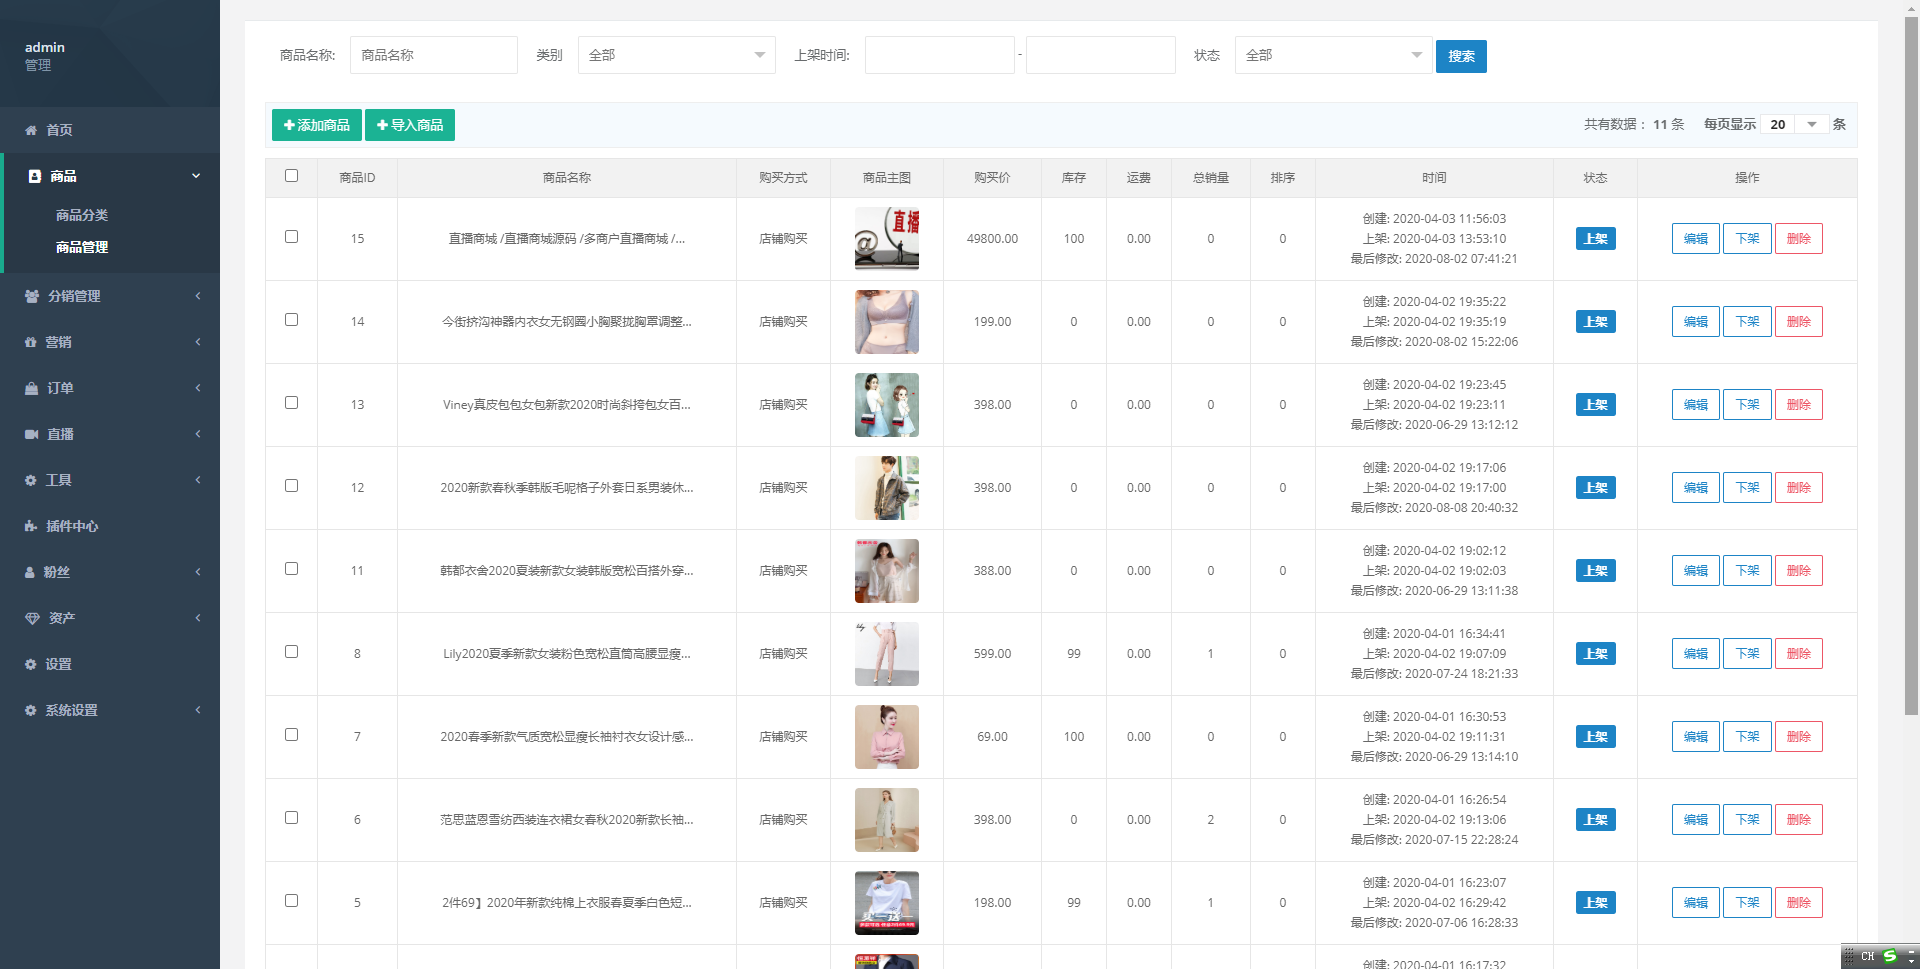The image size is (1920, 969).
Task: Click the 添加商品 button
Action: (x=316, y=125)
